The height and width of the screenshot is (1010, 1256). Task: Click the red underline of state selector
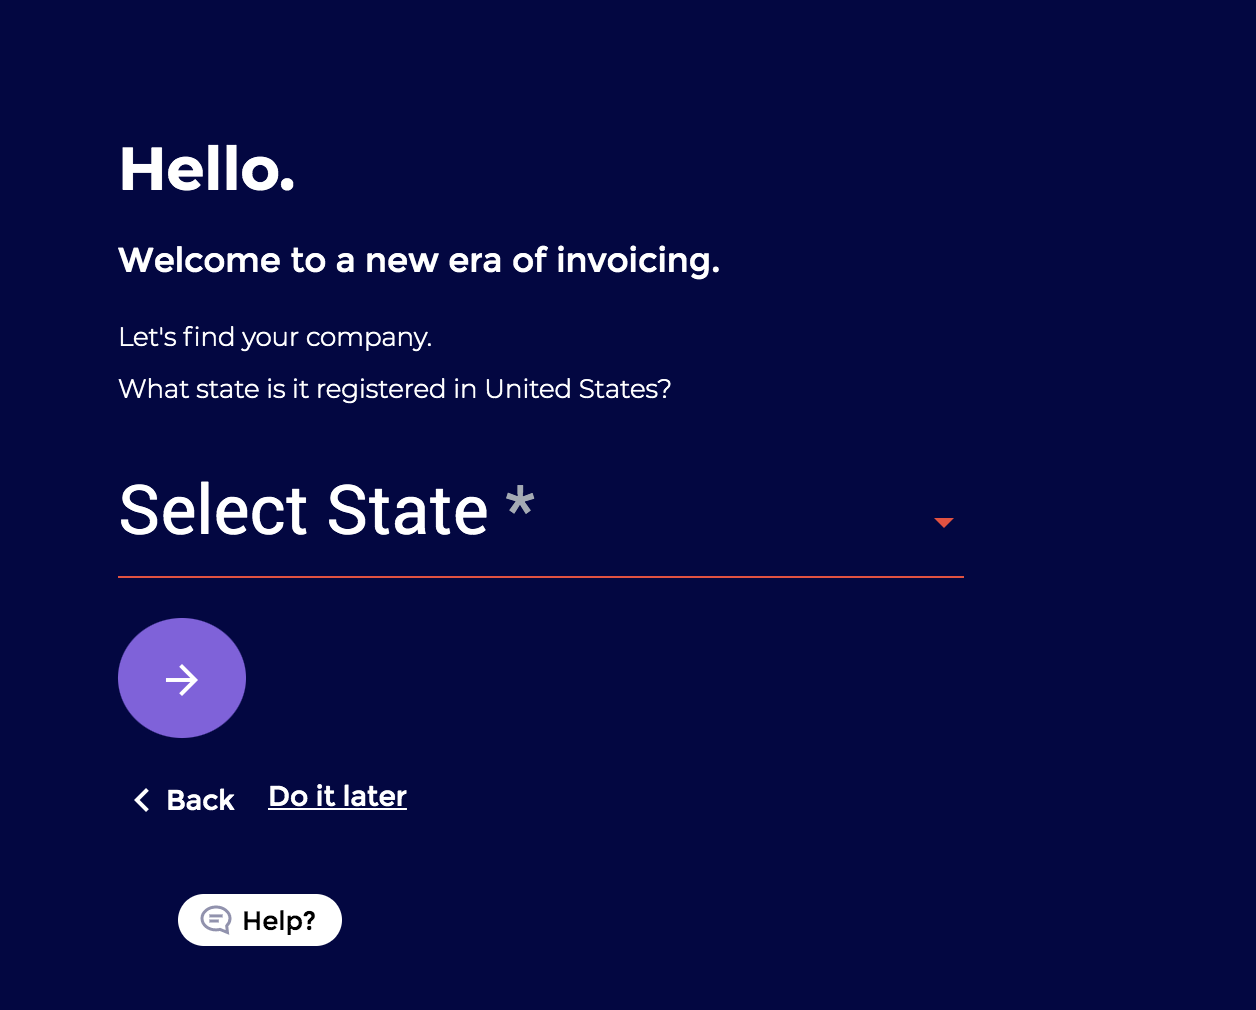[x=540, y=577]
